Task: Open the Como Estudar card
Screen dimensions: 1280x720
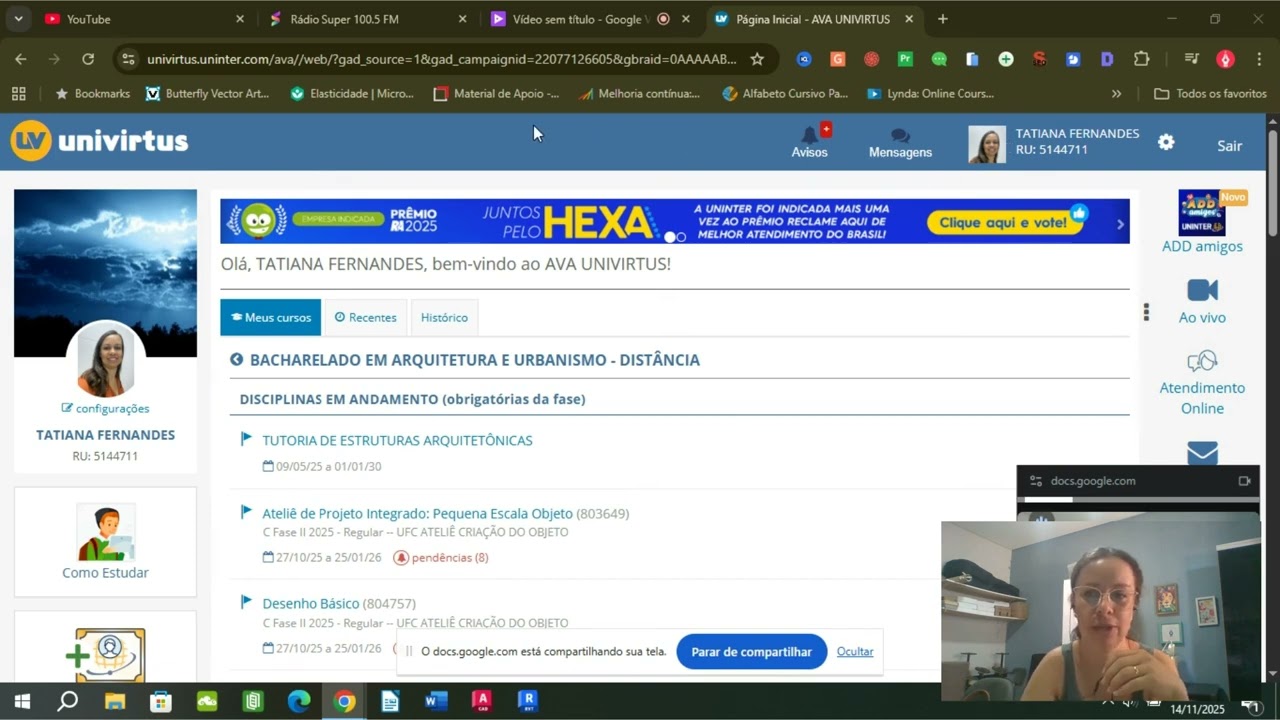Action: coord(105,542)
